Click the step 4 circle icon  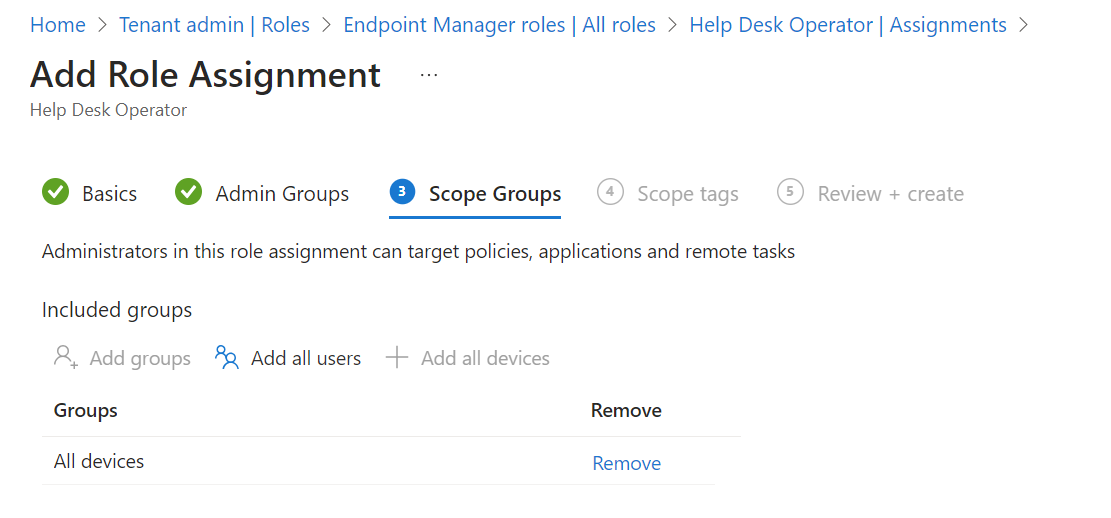[610, 192]
